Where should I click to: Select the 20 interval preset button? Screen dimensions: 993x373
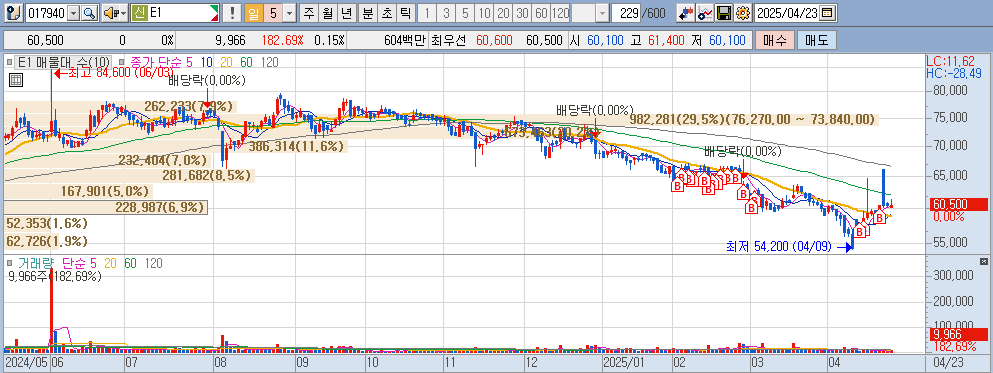tap(504, 13)
